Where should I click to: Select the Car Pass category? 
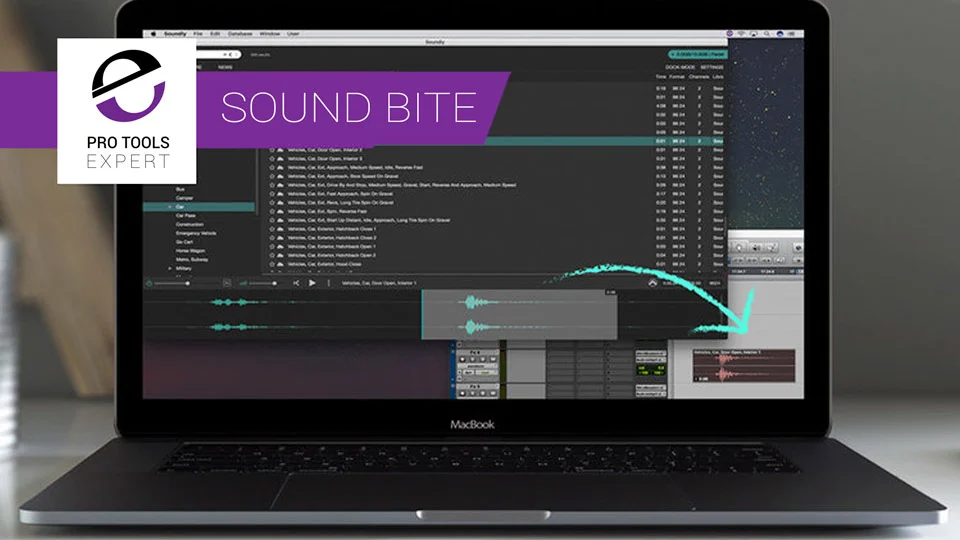click(x=186, y=216)
